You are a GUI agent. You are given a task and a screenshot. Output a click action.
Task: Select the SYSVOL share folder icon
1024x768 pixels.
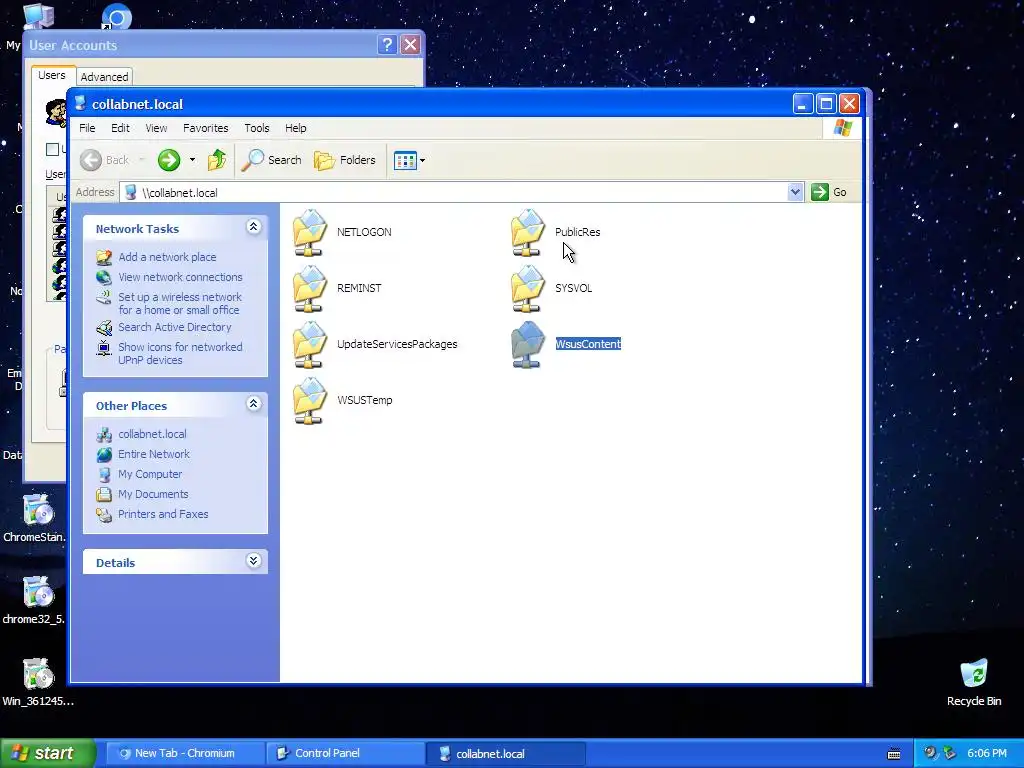point(528,289)
